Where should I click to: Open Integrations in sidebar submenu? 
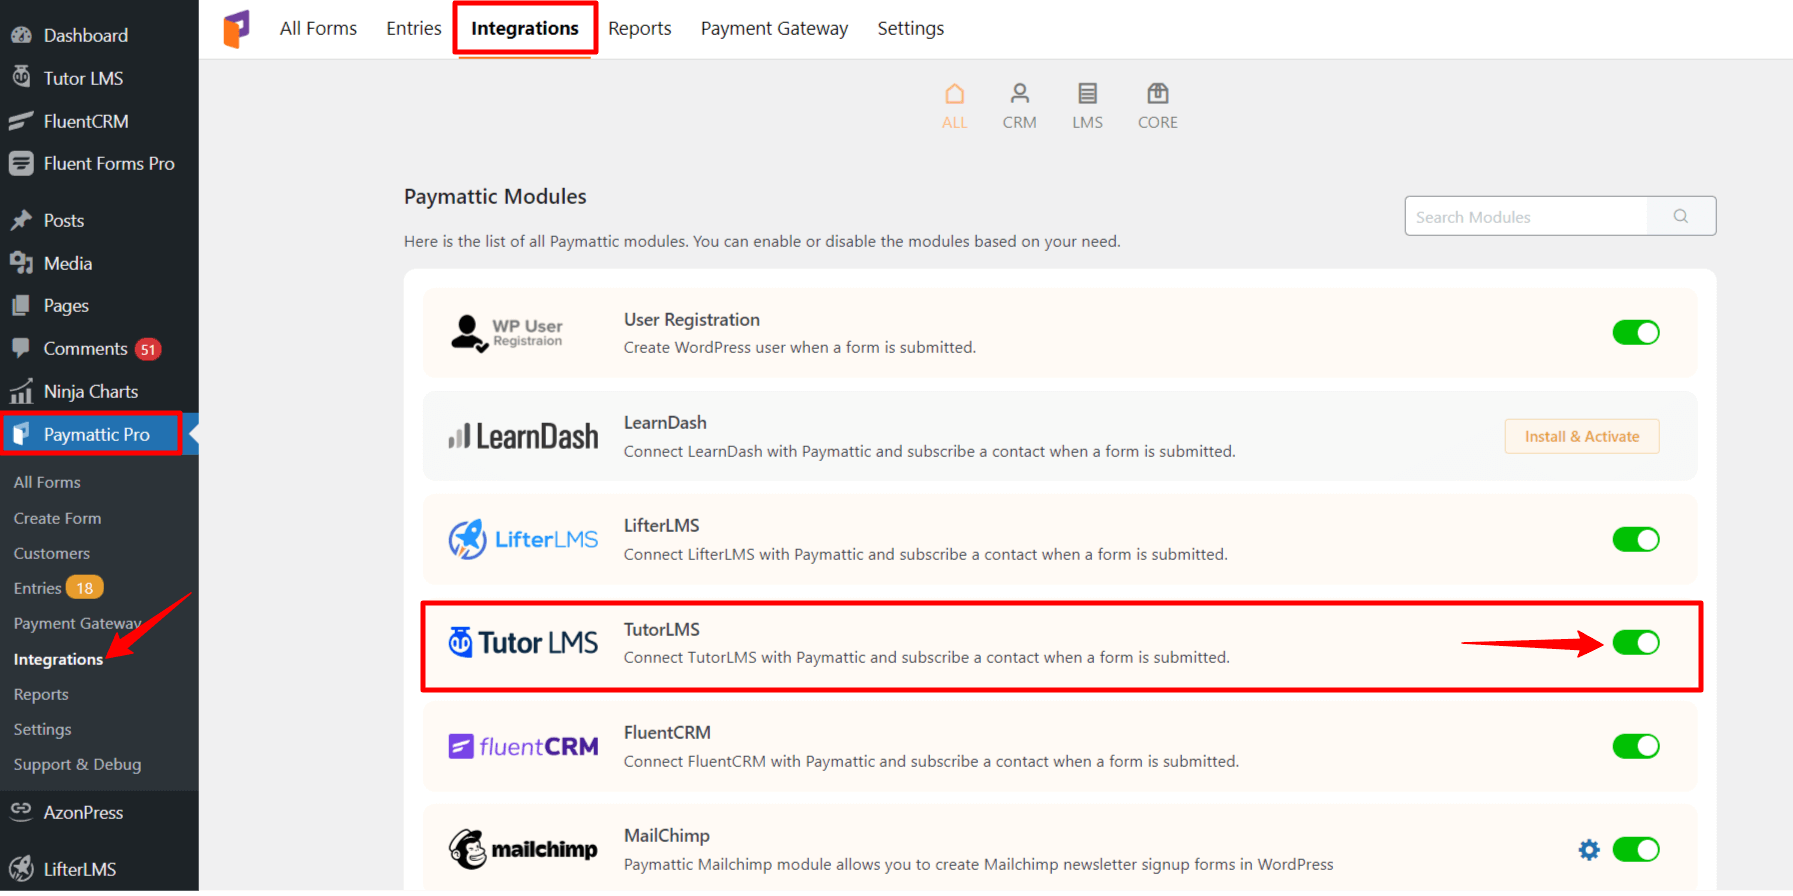58,659
